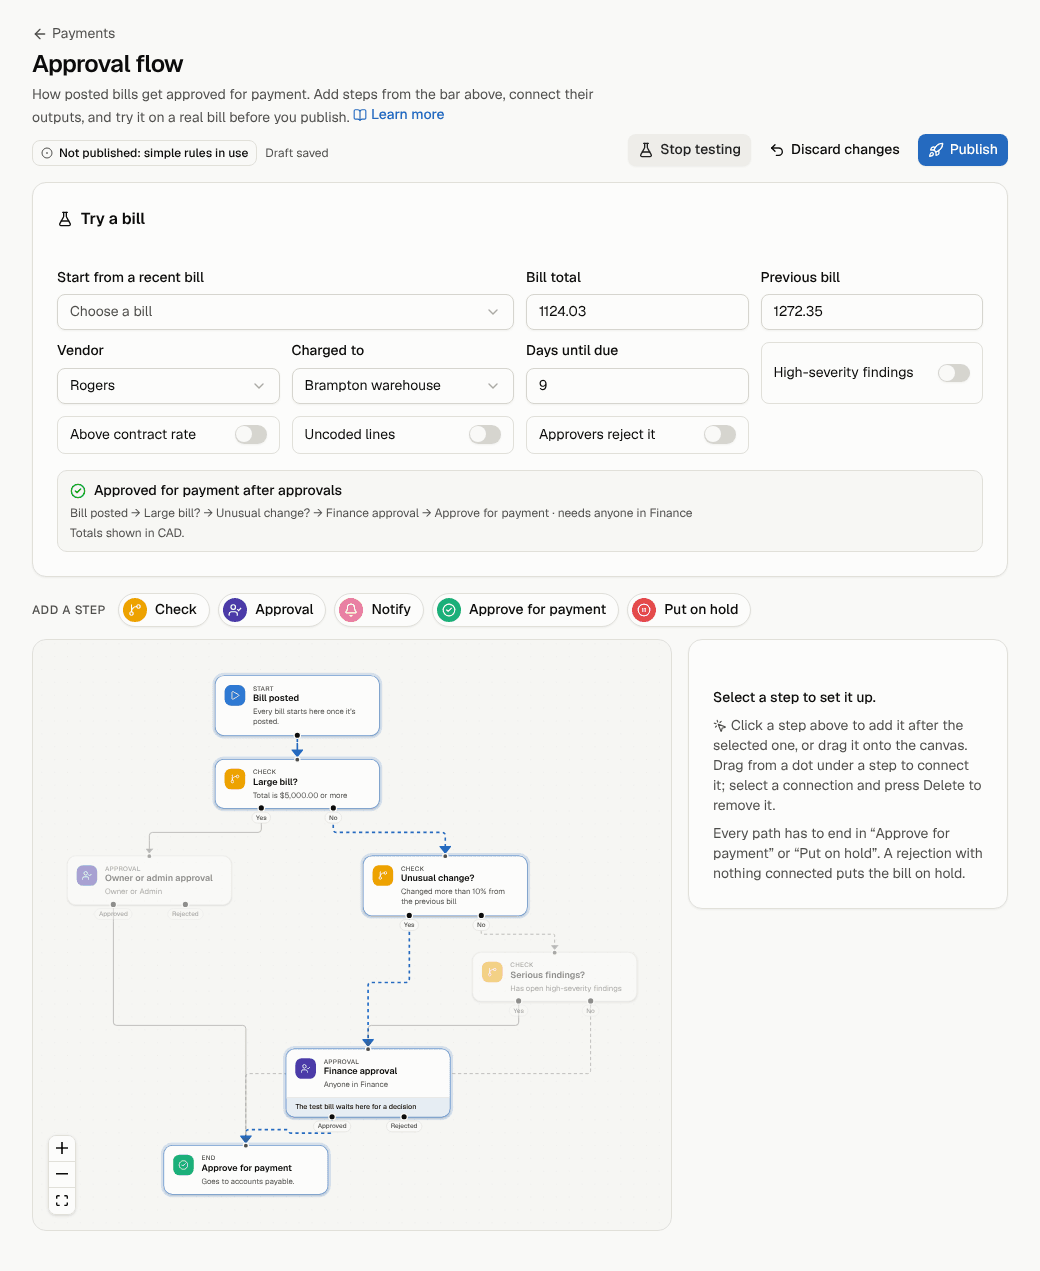This screenshot has width=1040, height=1271.
Task: Add an Approve for payment step
Action: pos(526,610)
